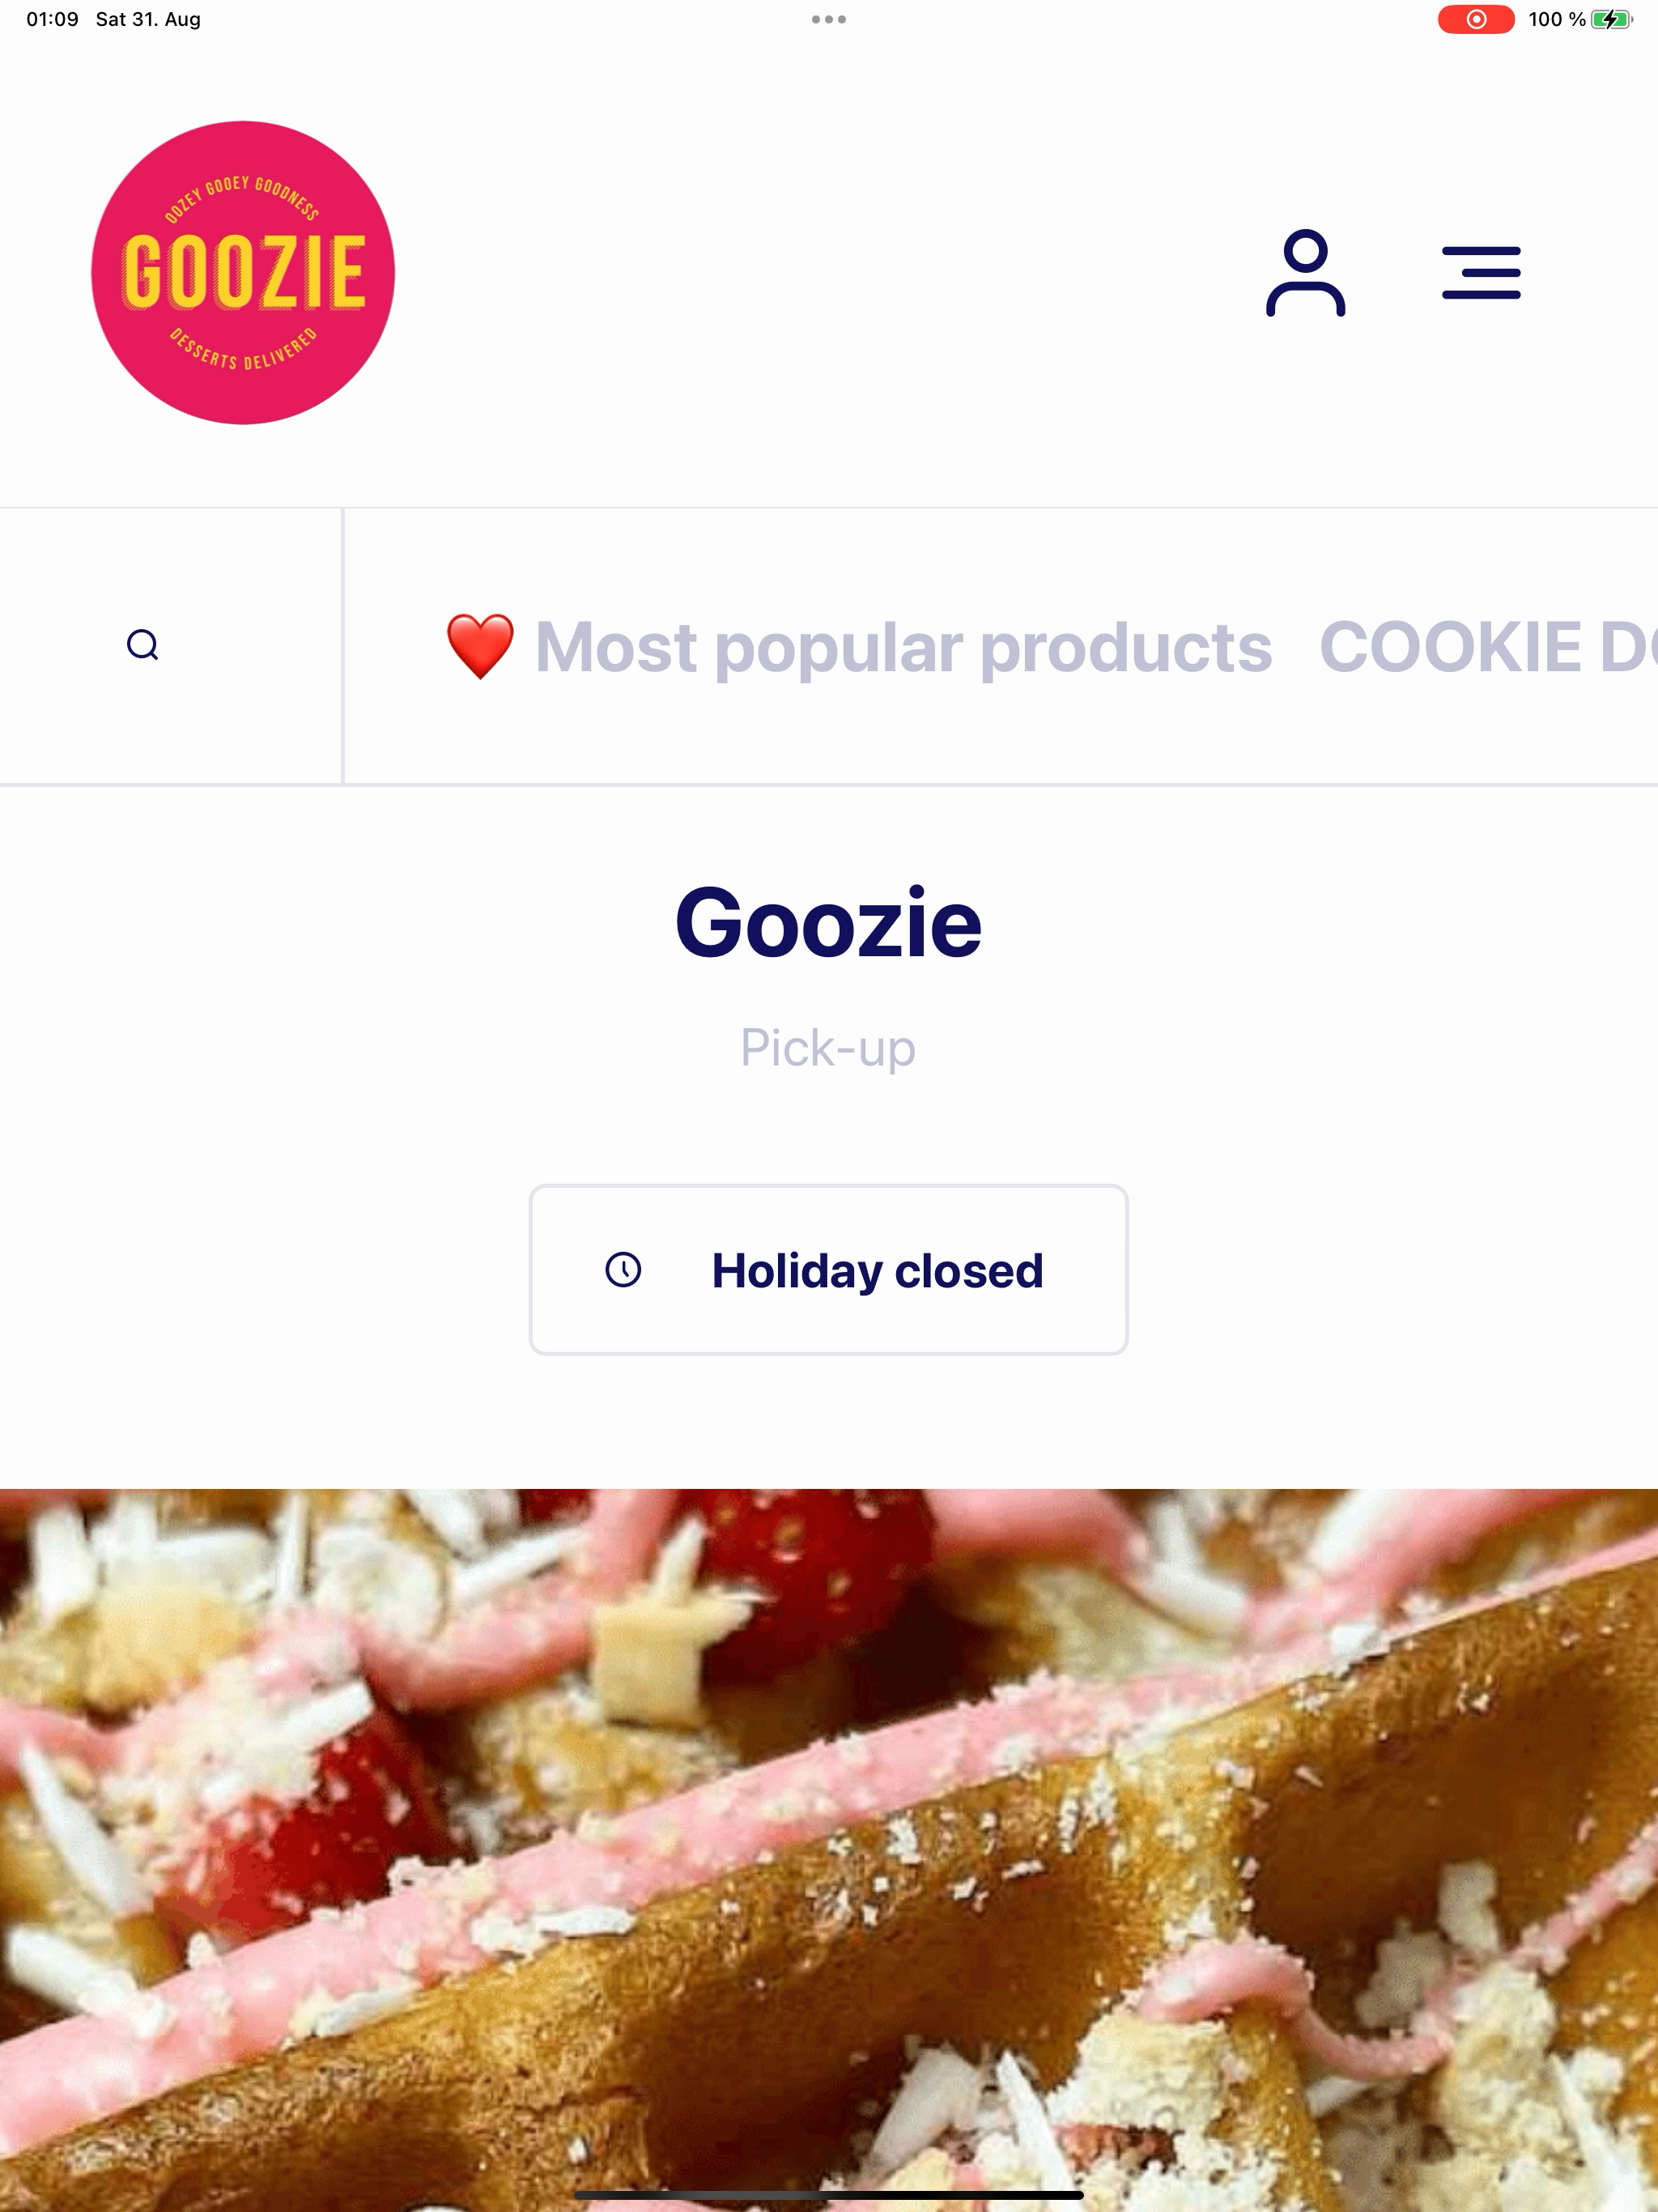Tap the Pick-up order type label
Image resolution: width=1658 pixels, height=2212 pixels.
828,1048
